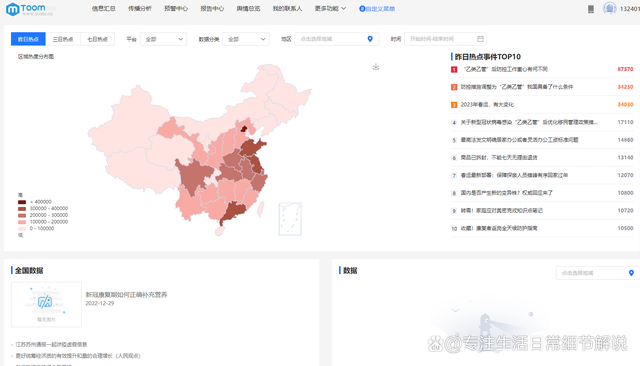
Task: Download the regional heat map via download icon
Action: [376, 67]
